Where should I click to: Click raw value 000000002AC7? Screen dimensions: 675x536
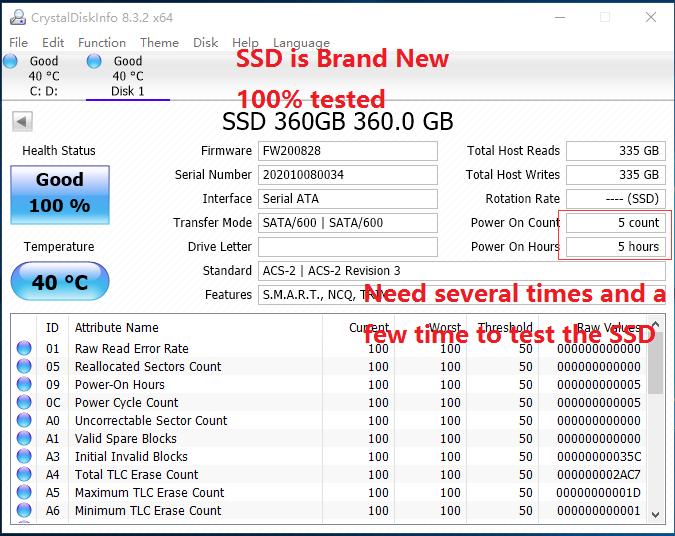[x=599, y=475]
